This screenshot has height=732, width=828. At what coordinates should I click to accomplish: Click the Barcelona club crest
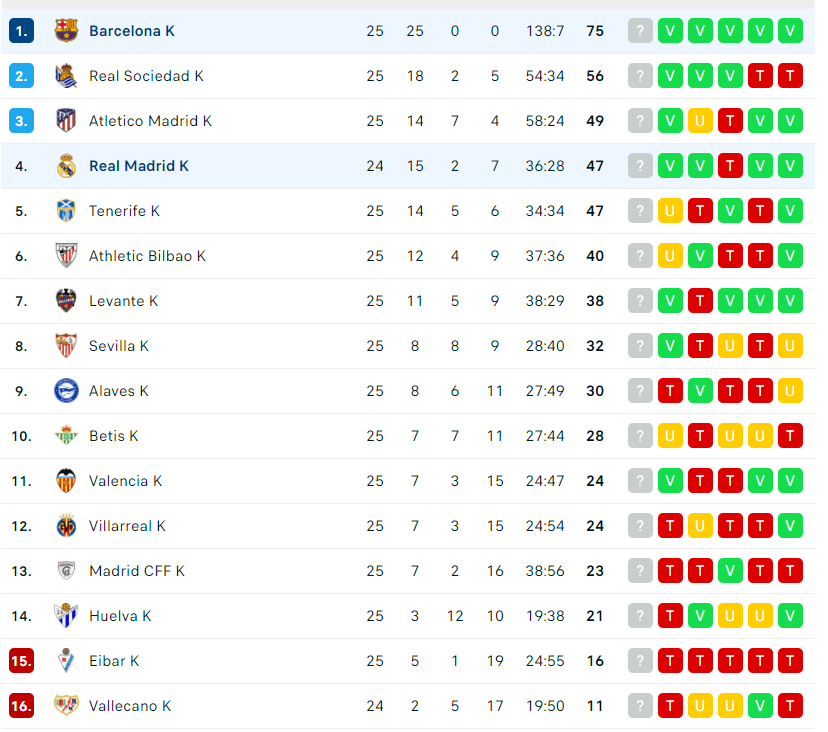[68, 30]
